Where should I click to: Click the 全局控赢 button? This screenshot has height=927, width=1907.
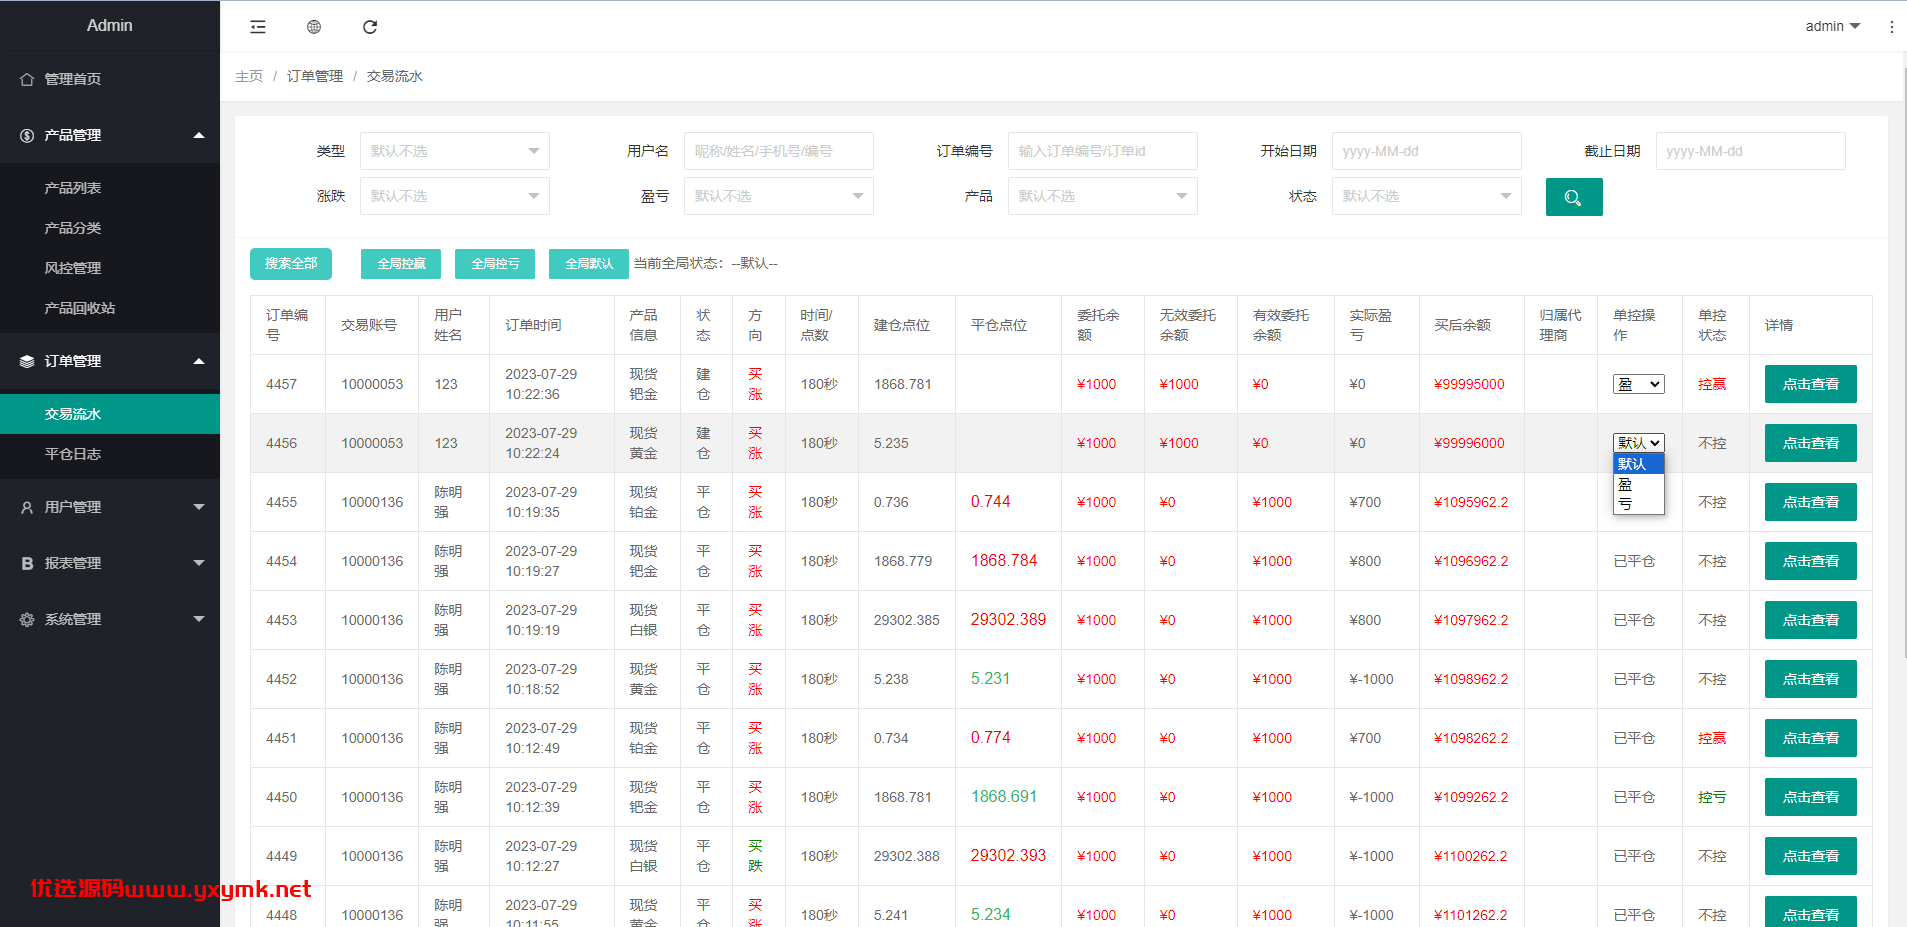point(401,264)
